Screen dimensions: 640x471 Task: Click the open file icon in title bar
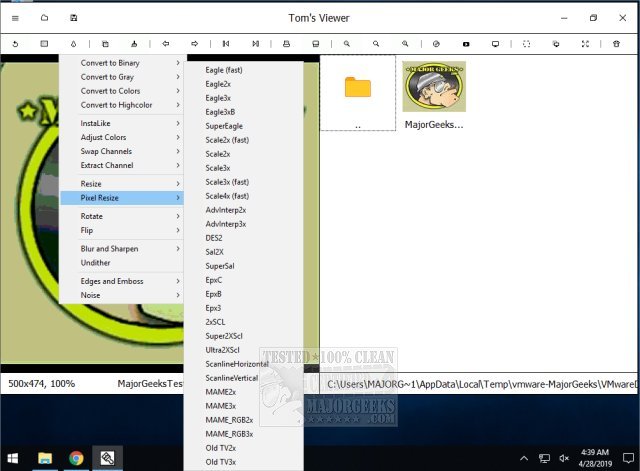tap(44, 18)
